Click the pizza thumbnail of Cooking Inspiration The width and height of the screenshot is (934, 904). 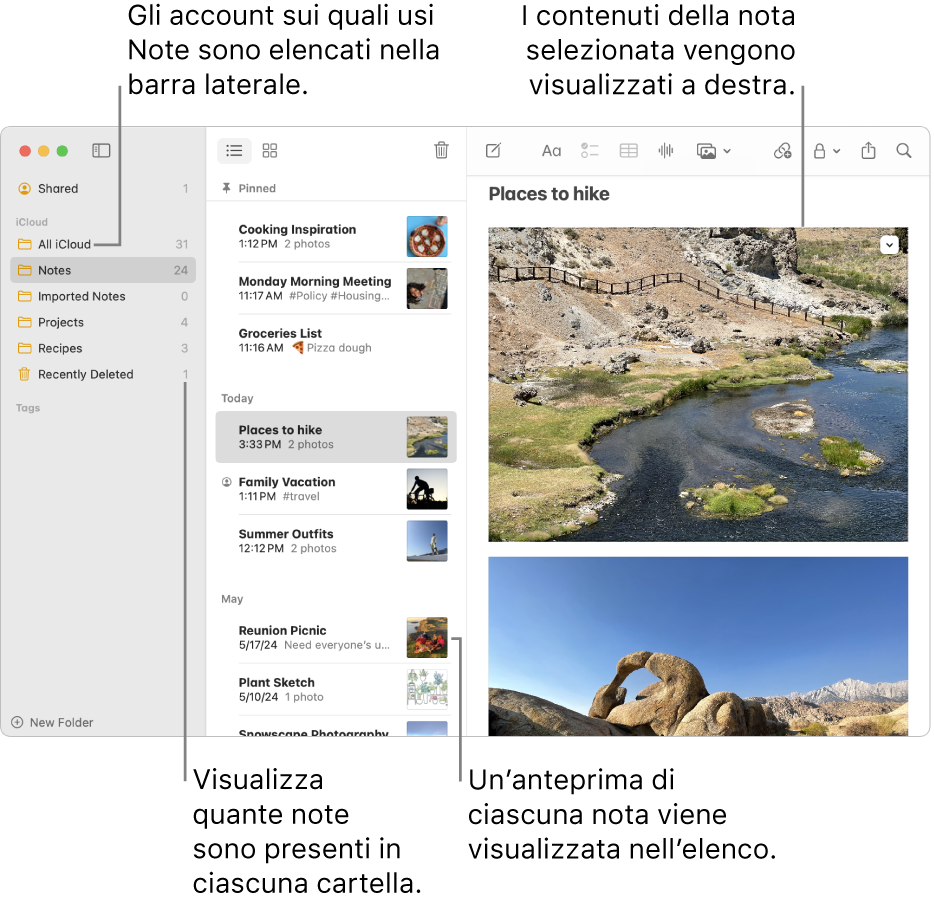(427, 236)
